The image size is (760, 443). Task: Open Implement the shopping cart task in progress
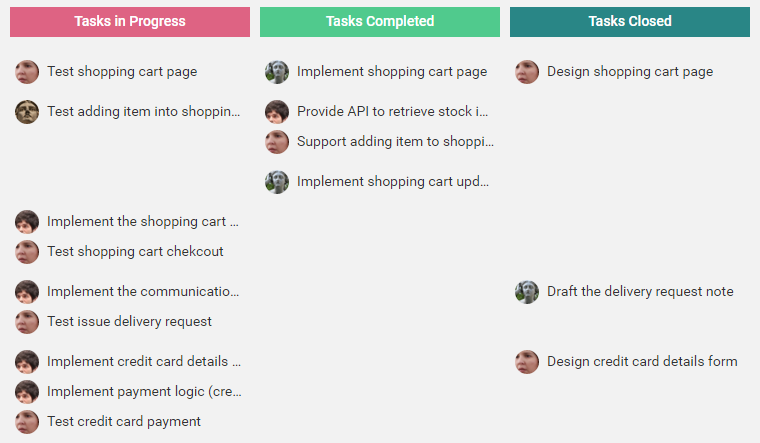click(x=142, y=222)
